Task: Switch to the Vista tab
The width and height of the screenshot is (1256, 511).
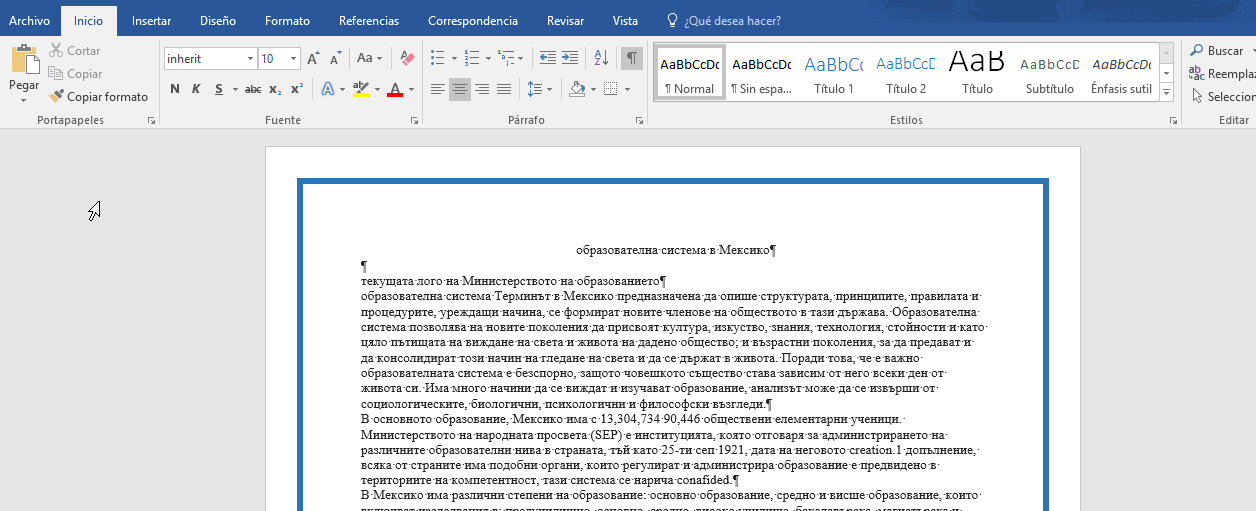Action: point(625,20)
